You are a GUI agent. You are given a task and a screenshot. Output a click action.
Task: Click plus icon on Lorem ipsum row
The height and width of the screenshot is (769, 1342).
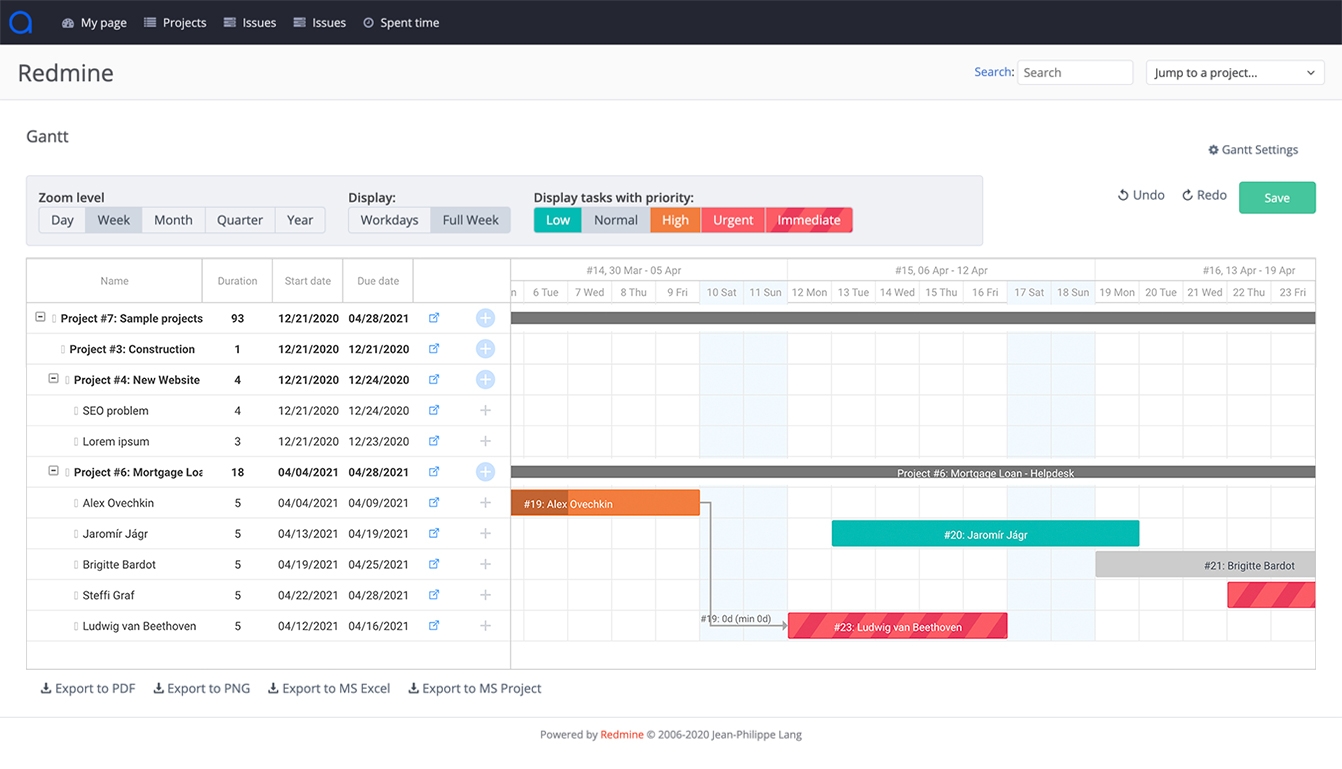point(485,441)
